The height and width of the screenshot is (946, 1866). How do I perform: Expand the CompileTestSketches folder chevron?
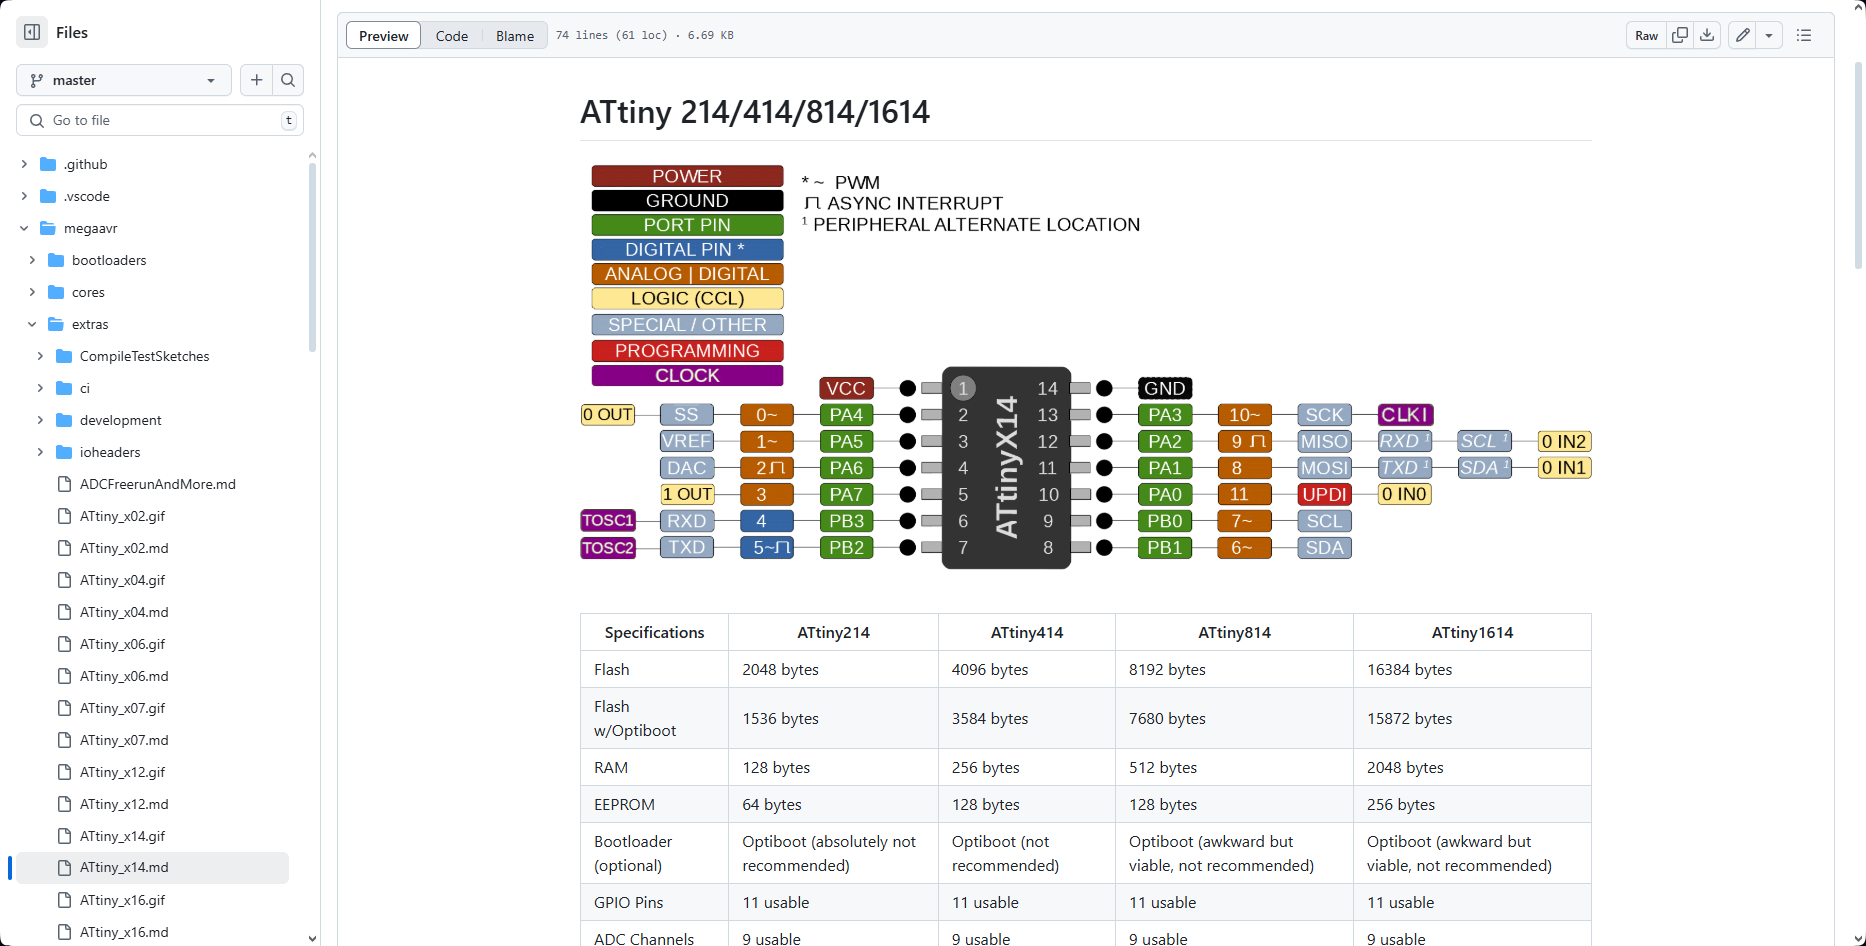(x=40, y=356)
